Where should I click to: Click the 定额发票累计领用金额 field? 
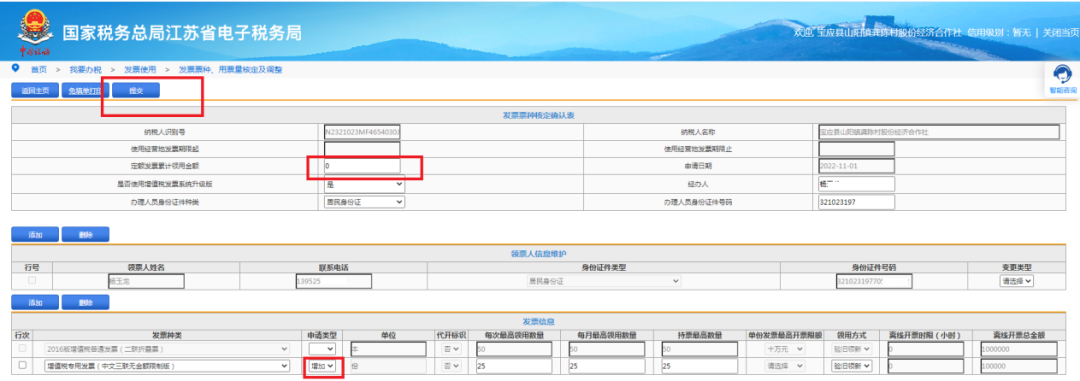pos(362,166)
